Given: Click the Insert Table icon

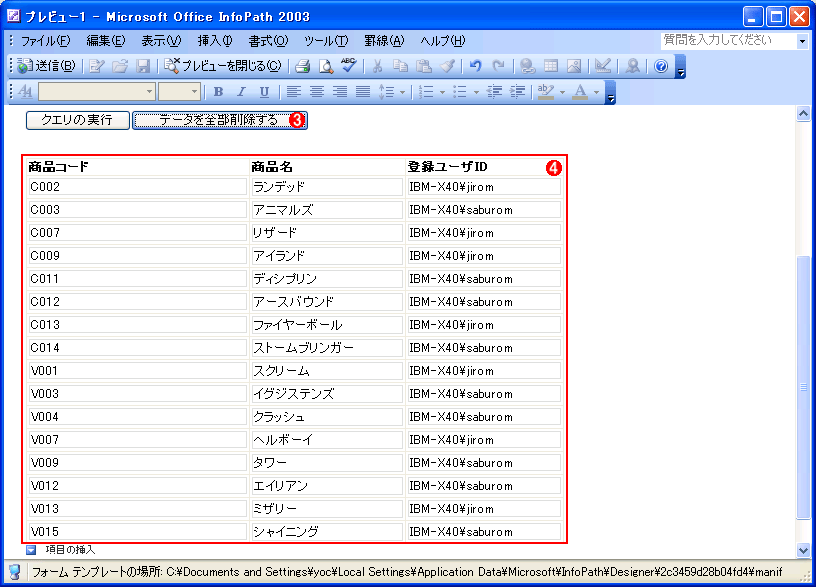Looking at the screenshot, I should point(551,66).
